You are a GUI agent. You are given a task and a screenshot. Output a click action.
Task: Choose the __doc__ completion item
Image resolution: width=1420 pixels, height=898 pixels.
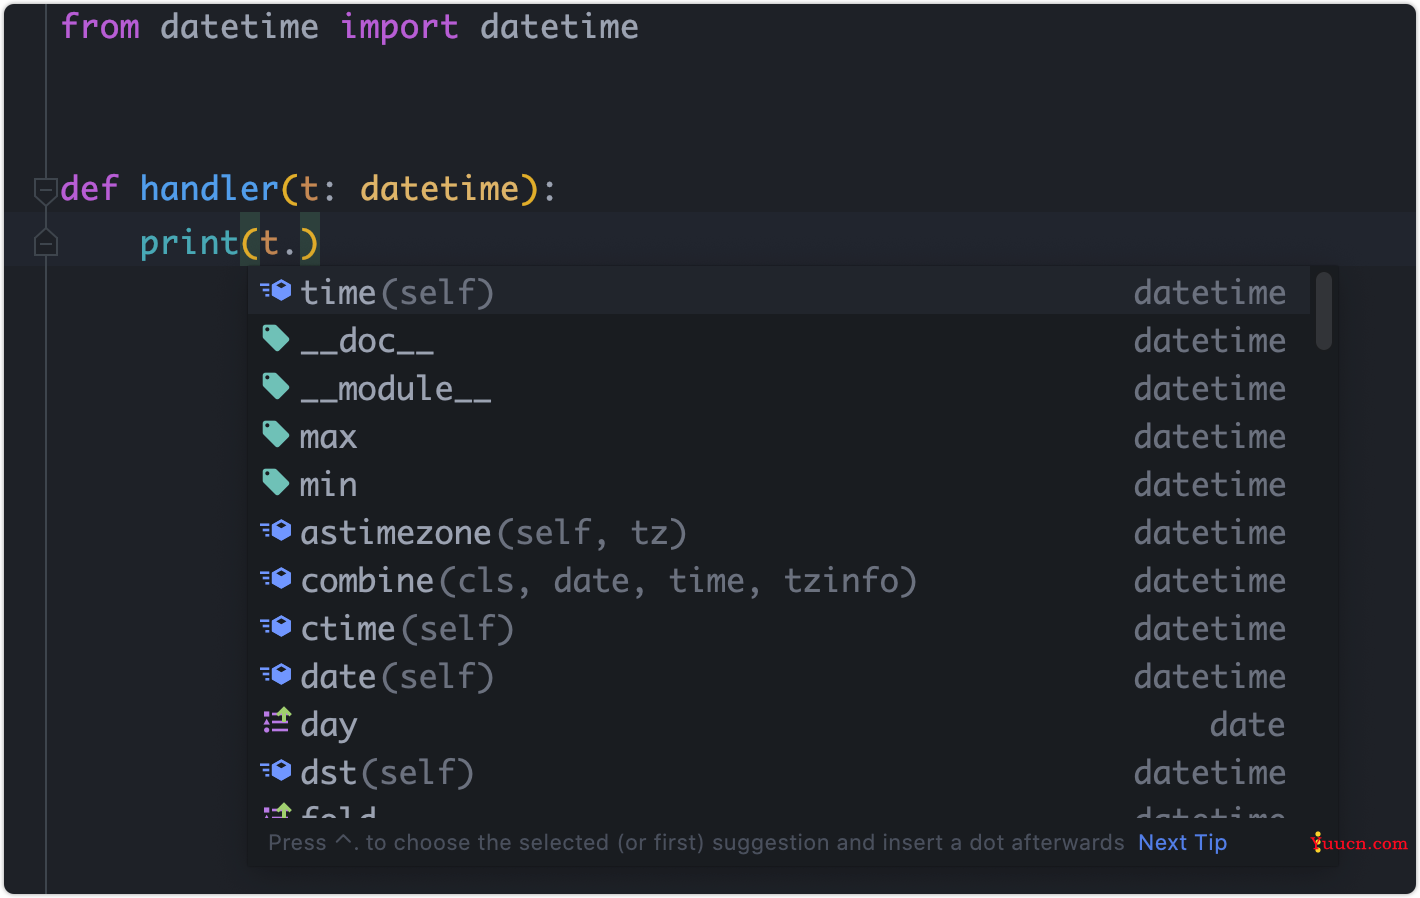click(x=778, y=340)
